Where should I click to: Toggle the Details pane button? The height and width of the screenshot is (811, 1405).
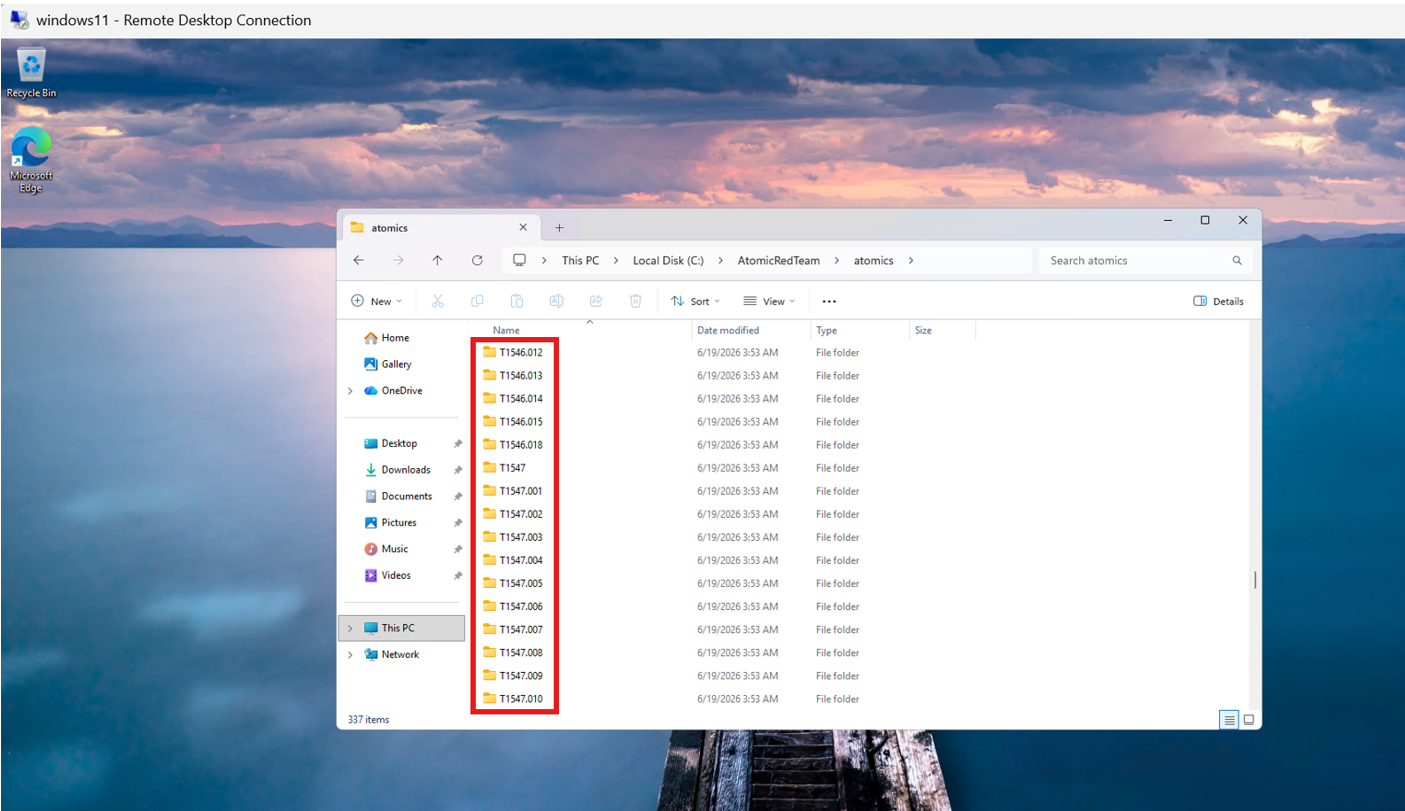(1219, 301)
